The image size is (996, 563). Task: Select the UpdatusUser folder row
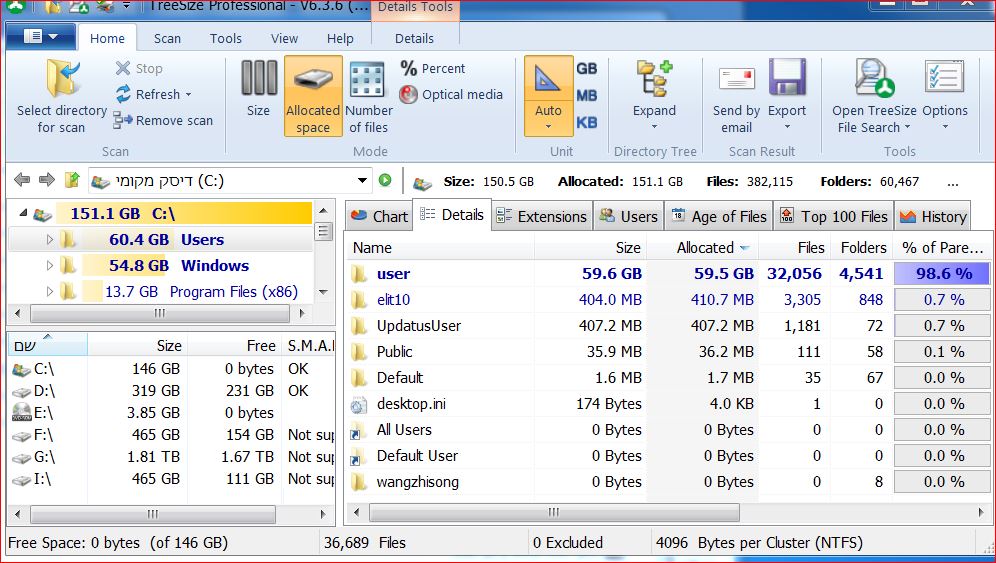pyautogui.click(x=668, y=325)
